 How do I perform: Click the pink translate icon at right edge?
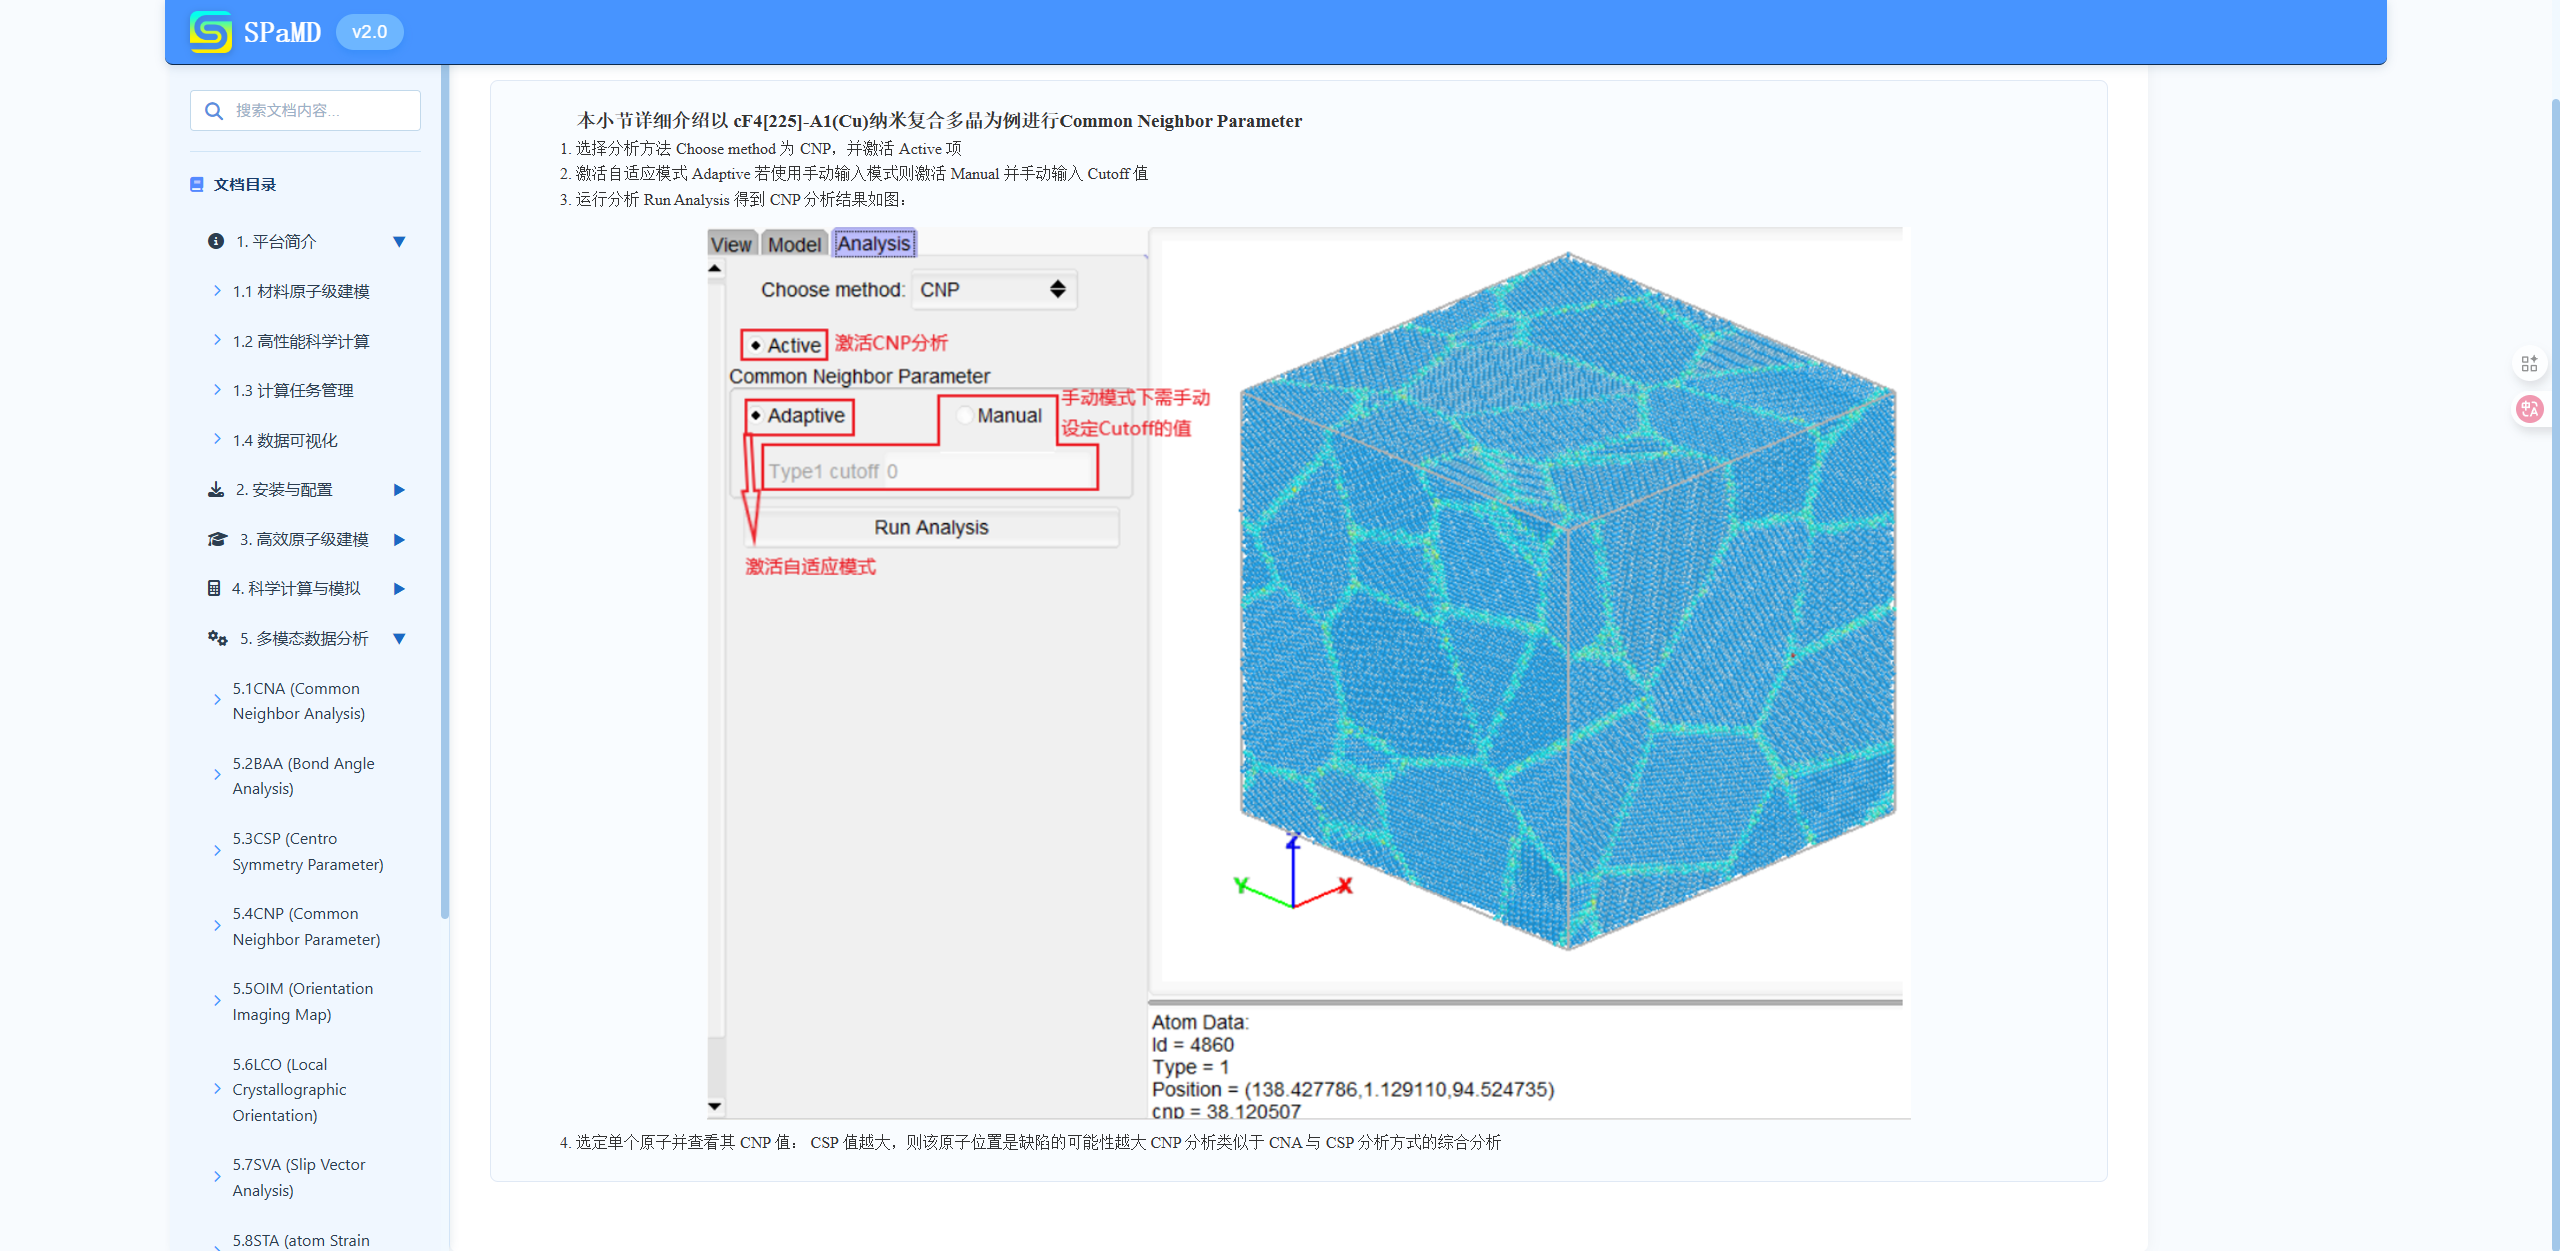coord(2529,408)
